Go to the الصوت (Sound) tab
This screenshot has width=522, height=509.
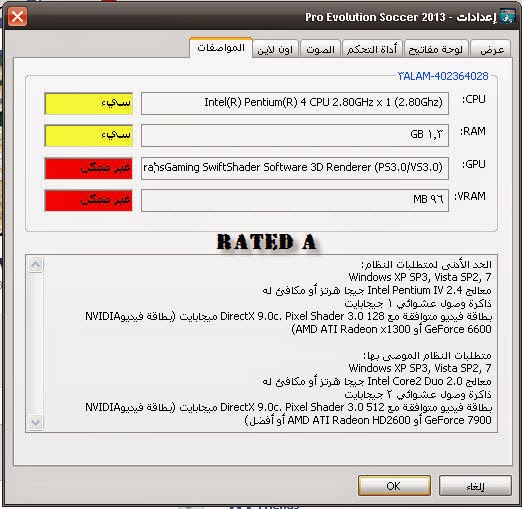[320, 49]
